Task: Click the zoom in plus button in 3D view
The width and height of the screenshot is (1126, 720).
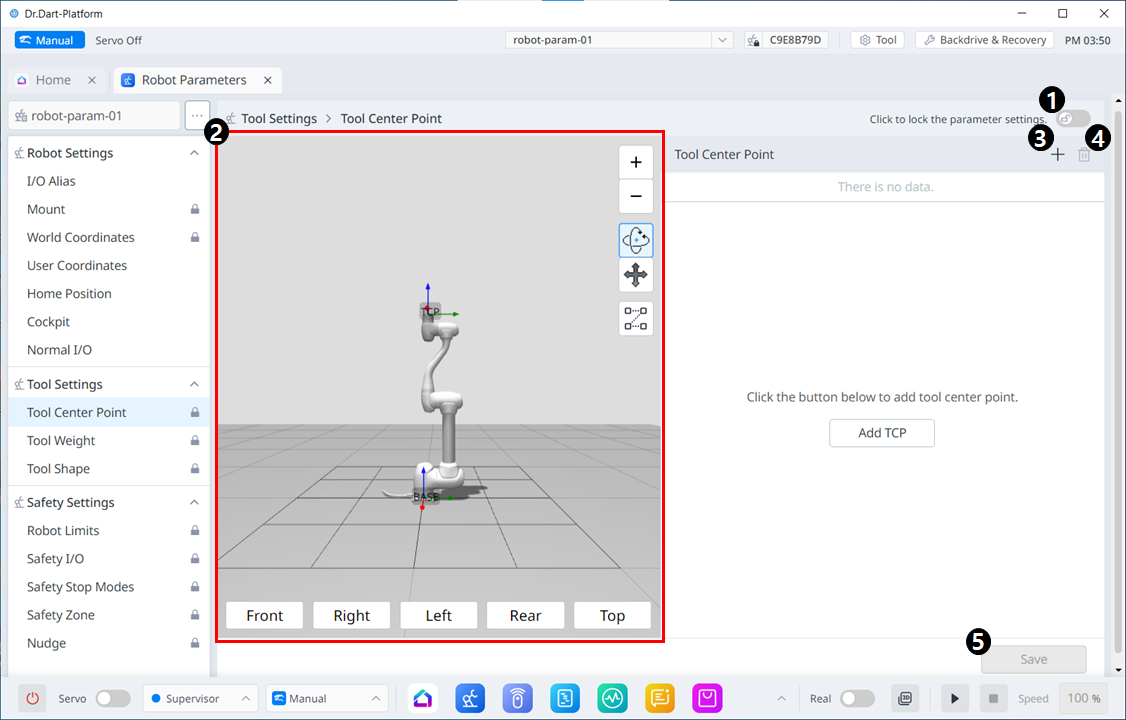Action: 636,162
